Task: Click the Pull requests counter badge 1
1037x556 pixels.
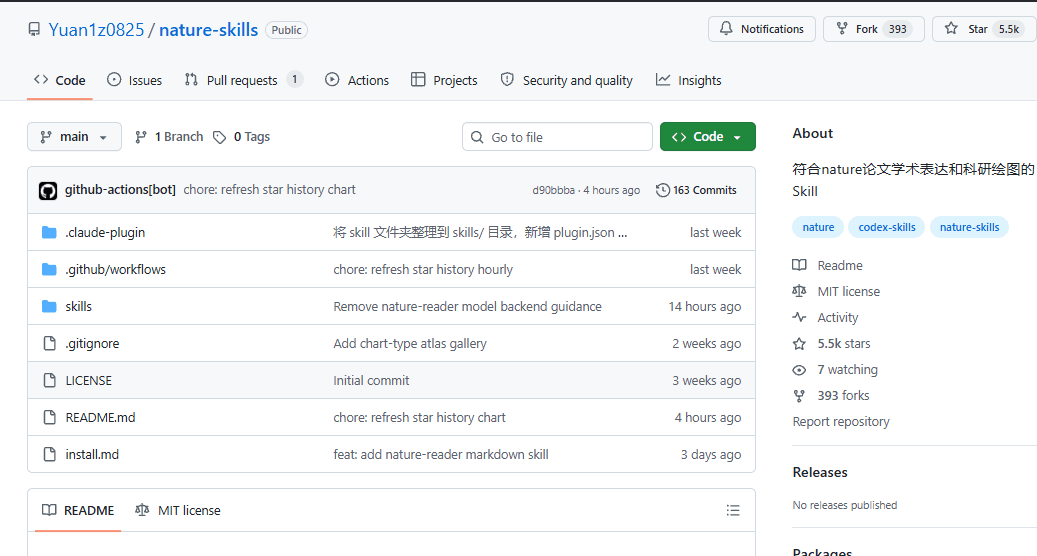Action: tap(295, 79)
